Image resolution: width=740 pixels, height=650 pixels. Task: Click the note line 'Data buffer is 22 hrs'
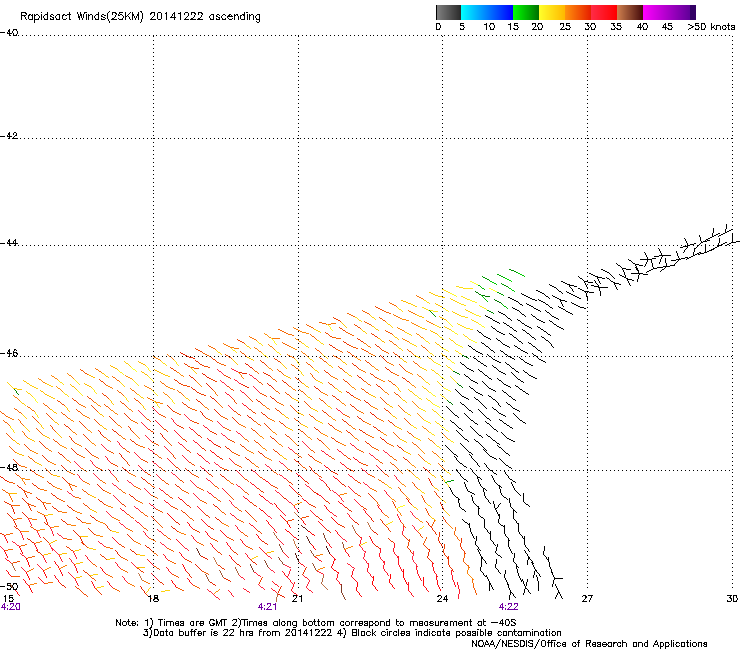pyautogui.click(x=352, y=633)
